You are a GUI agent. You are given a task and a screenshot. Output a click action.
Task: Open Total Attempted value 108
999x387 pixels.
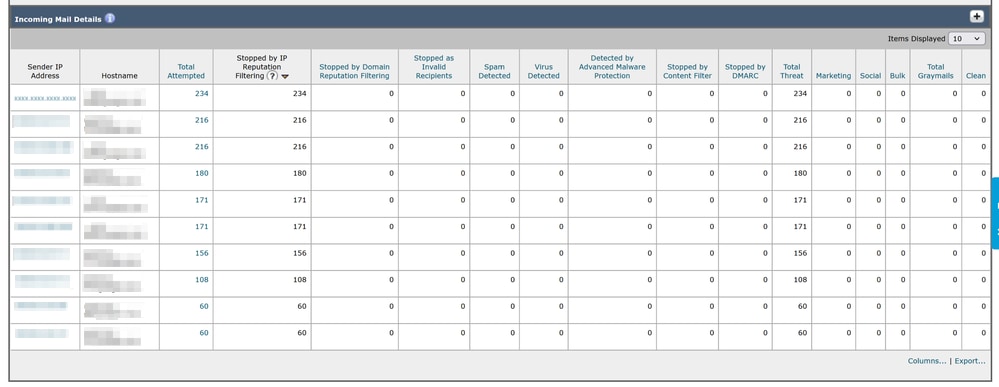[x=202, y=279]
